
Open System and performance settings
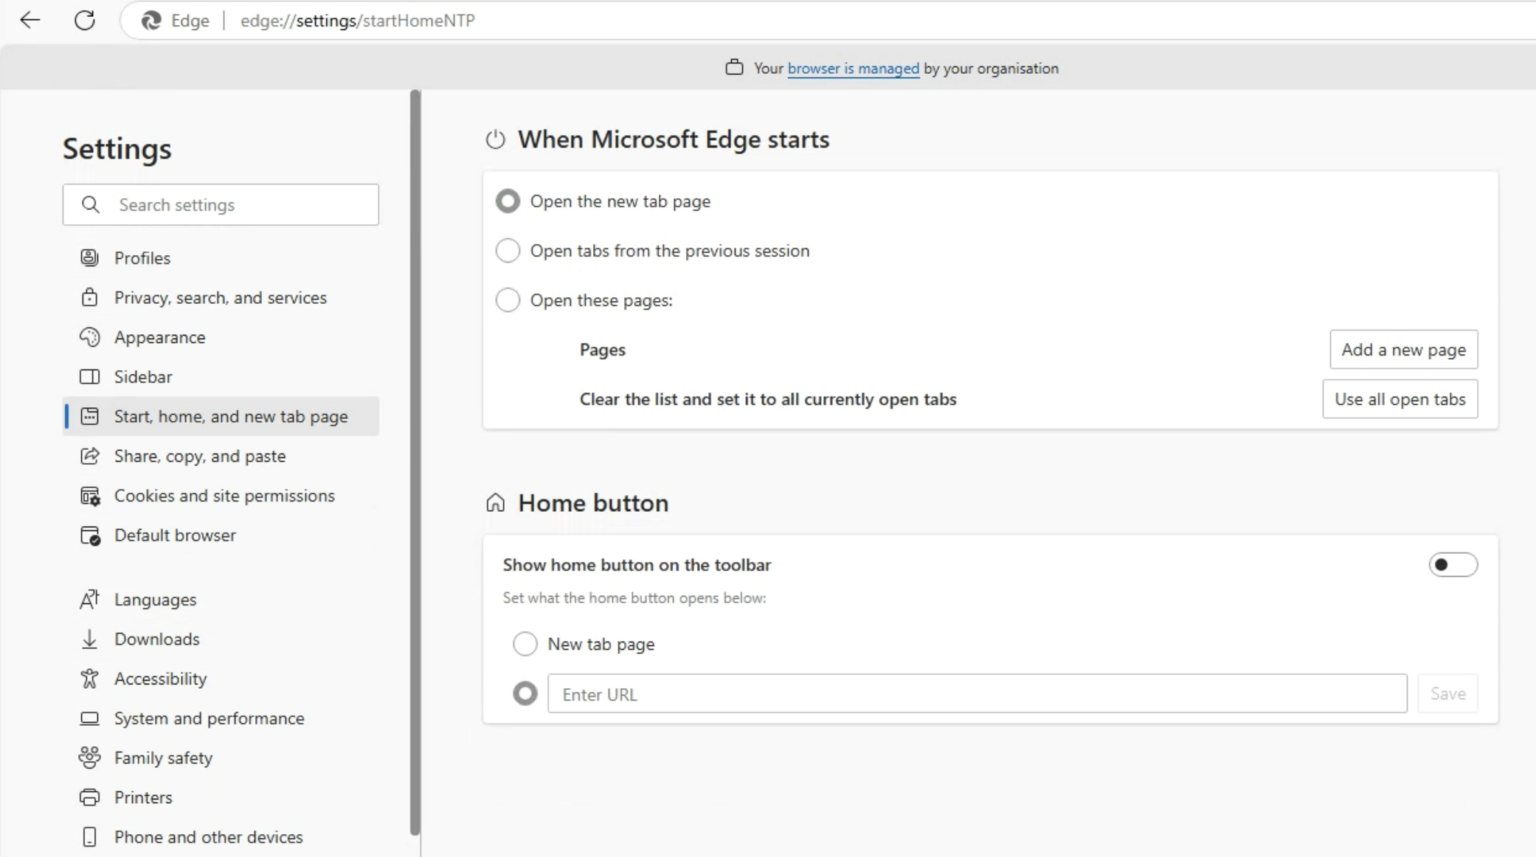coord(209,718)
